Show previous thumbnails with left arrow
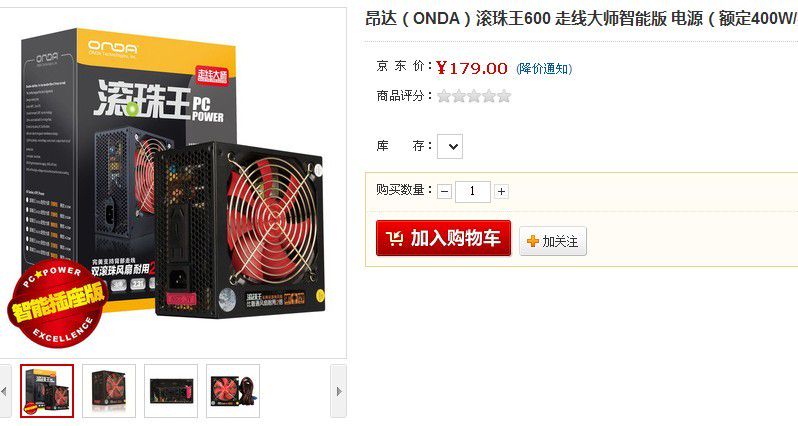The image size is (798, 426). (5, 391)
